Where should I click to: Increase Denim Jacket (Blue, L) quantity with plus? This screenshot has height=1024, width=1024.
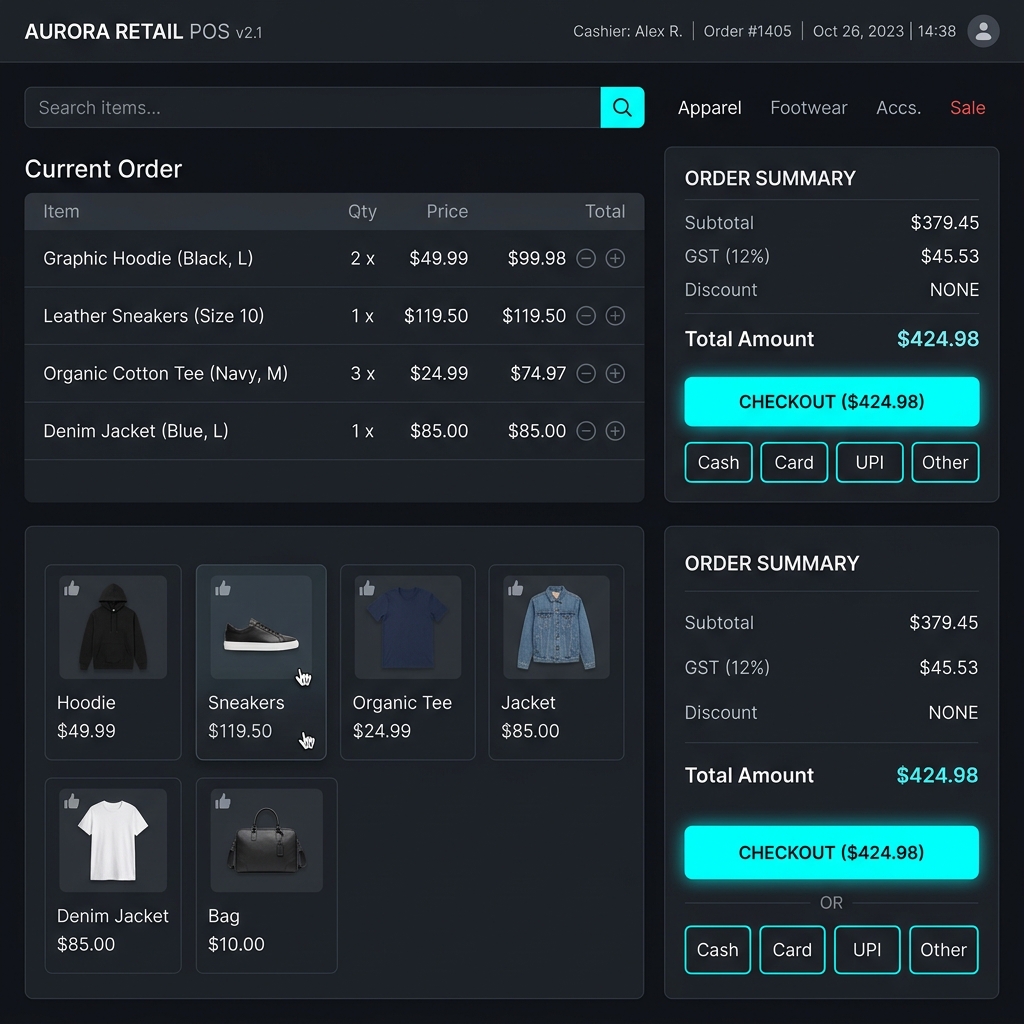tap(615, 431)
